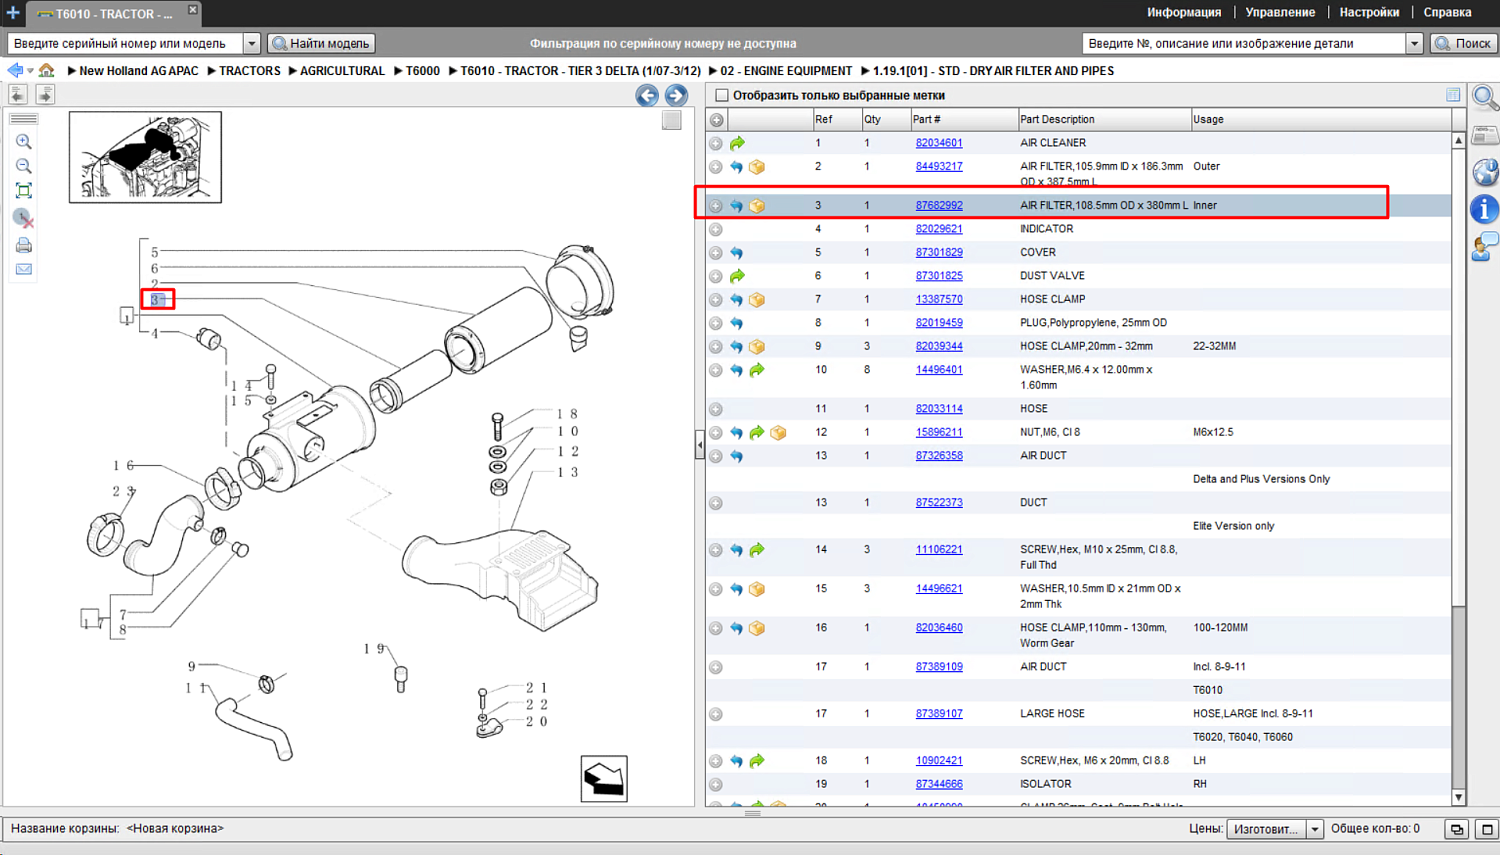This screenshot has width=1500, height=855.
Task: Click the overlapping windows icon in status bar
Action: click(1457, 829)
